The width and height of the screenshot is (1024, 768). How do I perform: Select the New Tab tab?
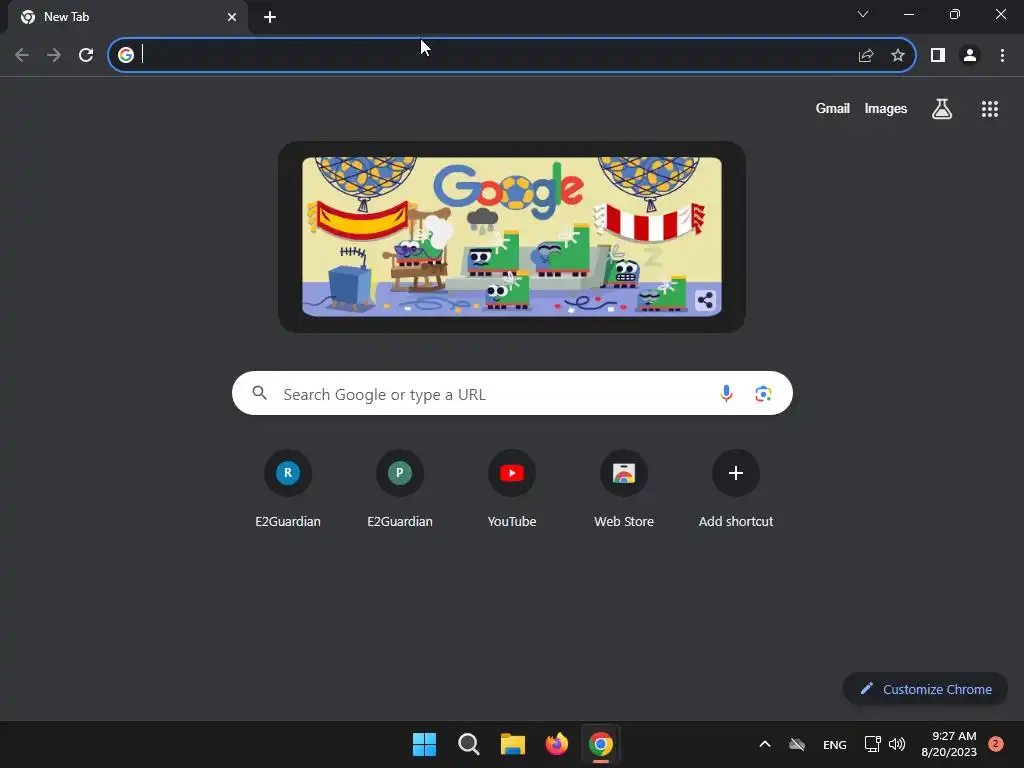click(127, 17)
